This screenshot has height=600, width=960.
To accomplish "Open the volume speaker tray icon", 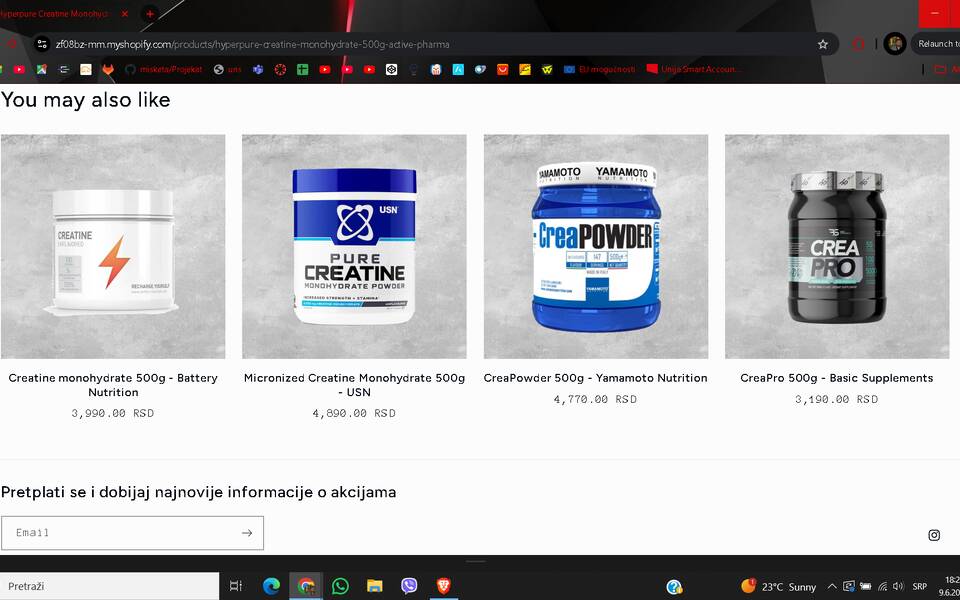I will [x=898, y=587].
